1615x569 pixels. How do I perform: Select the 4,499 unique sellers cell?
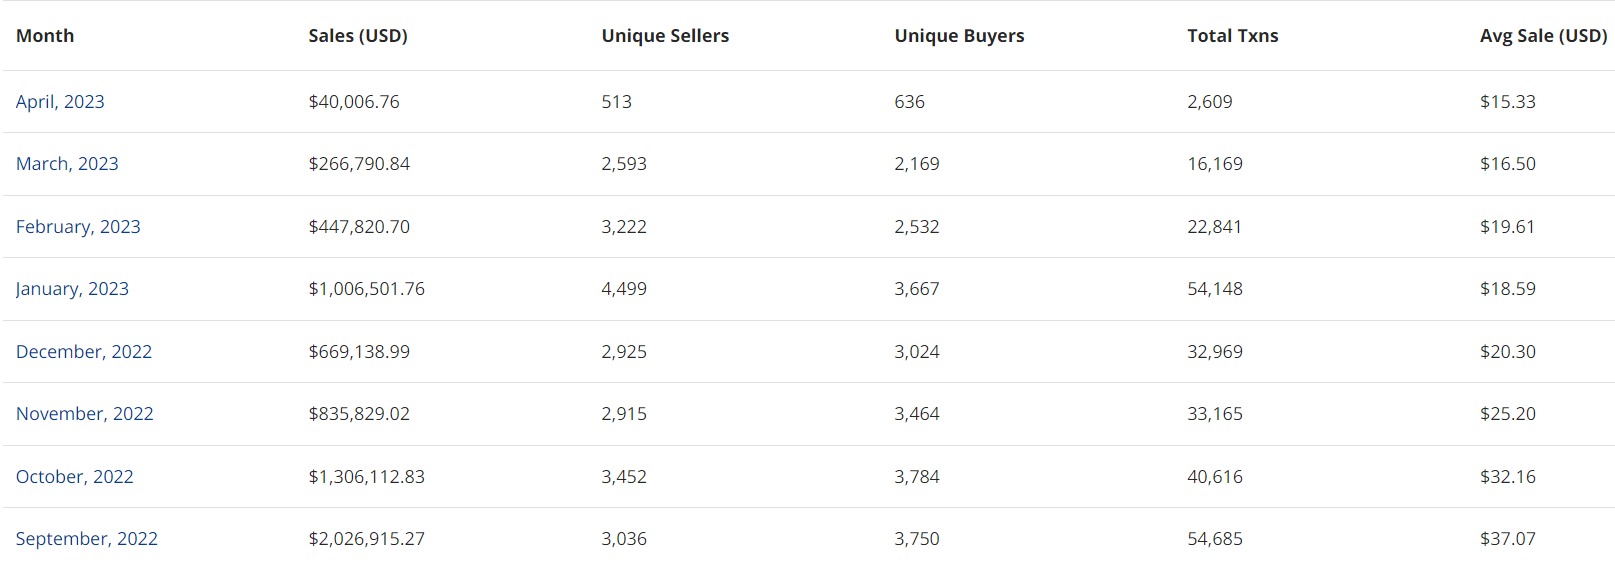click(624, 289)
